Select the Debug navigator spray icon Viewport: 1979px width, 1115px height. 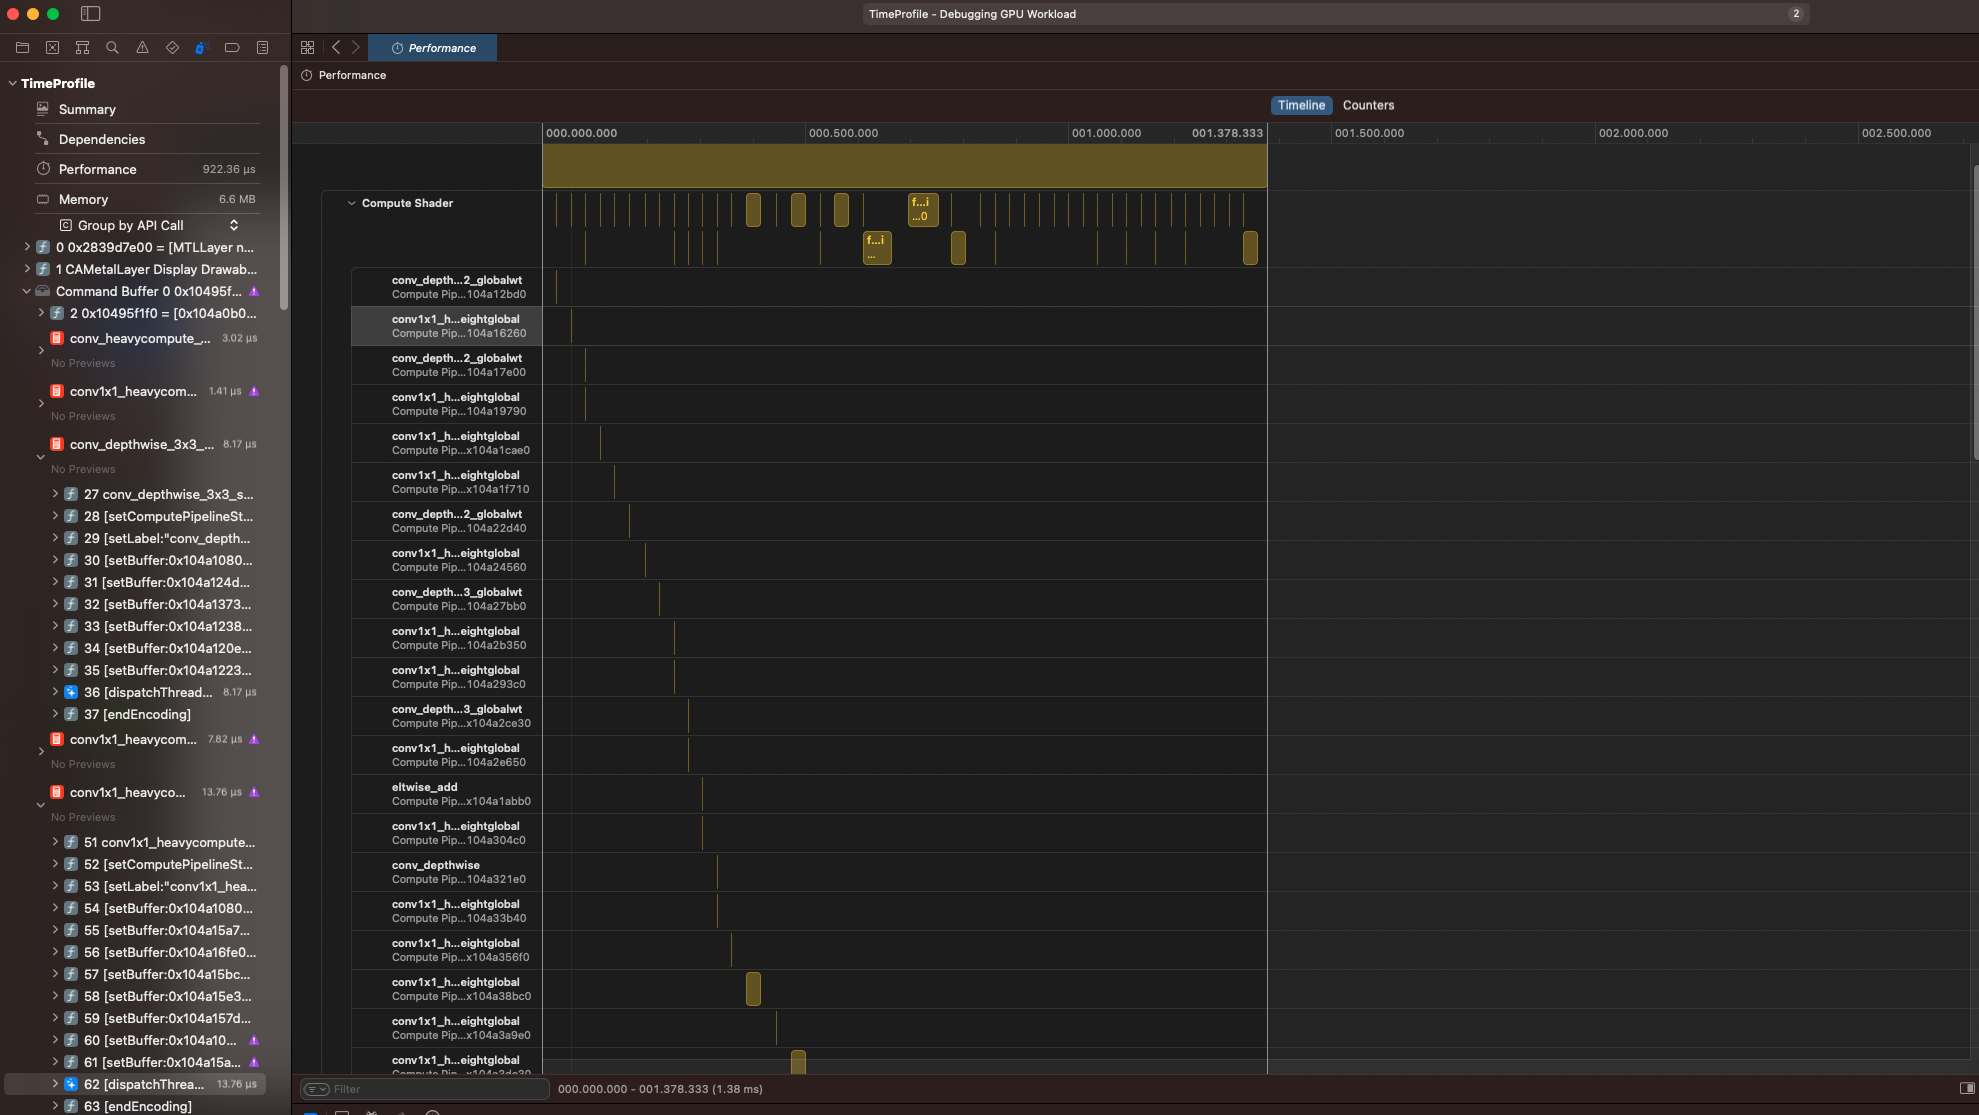click(x=202, y=47)
